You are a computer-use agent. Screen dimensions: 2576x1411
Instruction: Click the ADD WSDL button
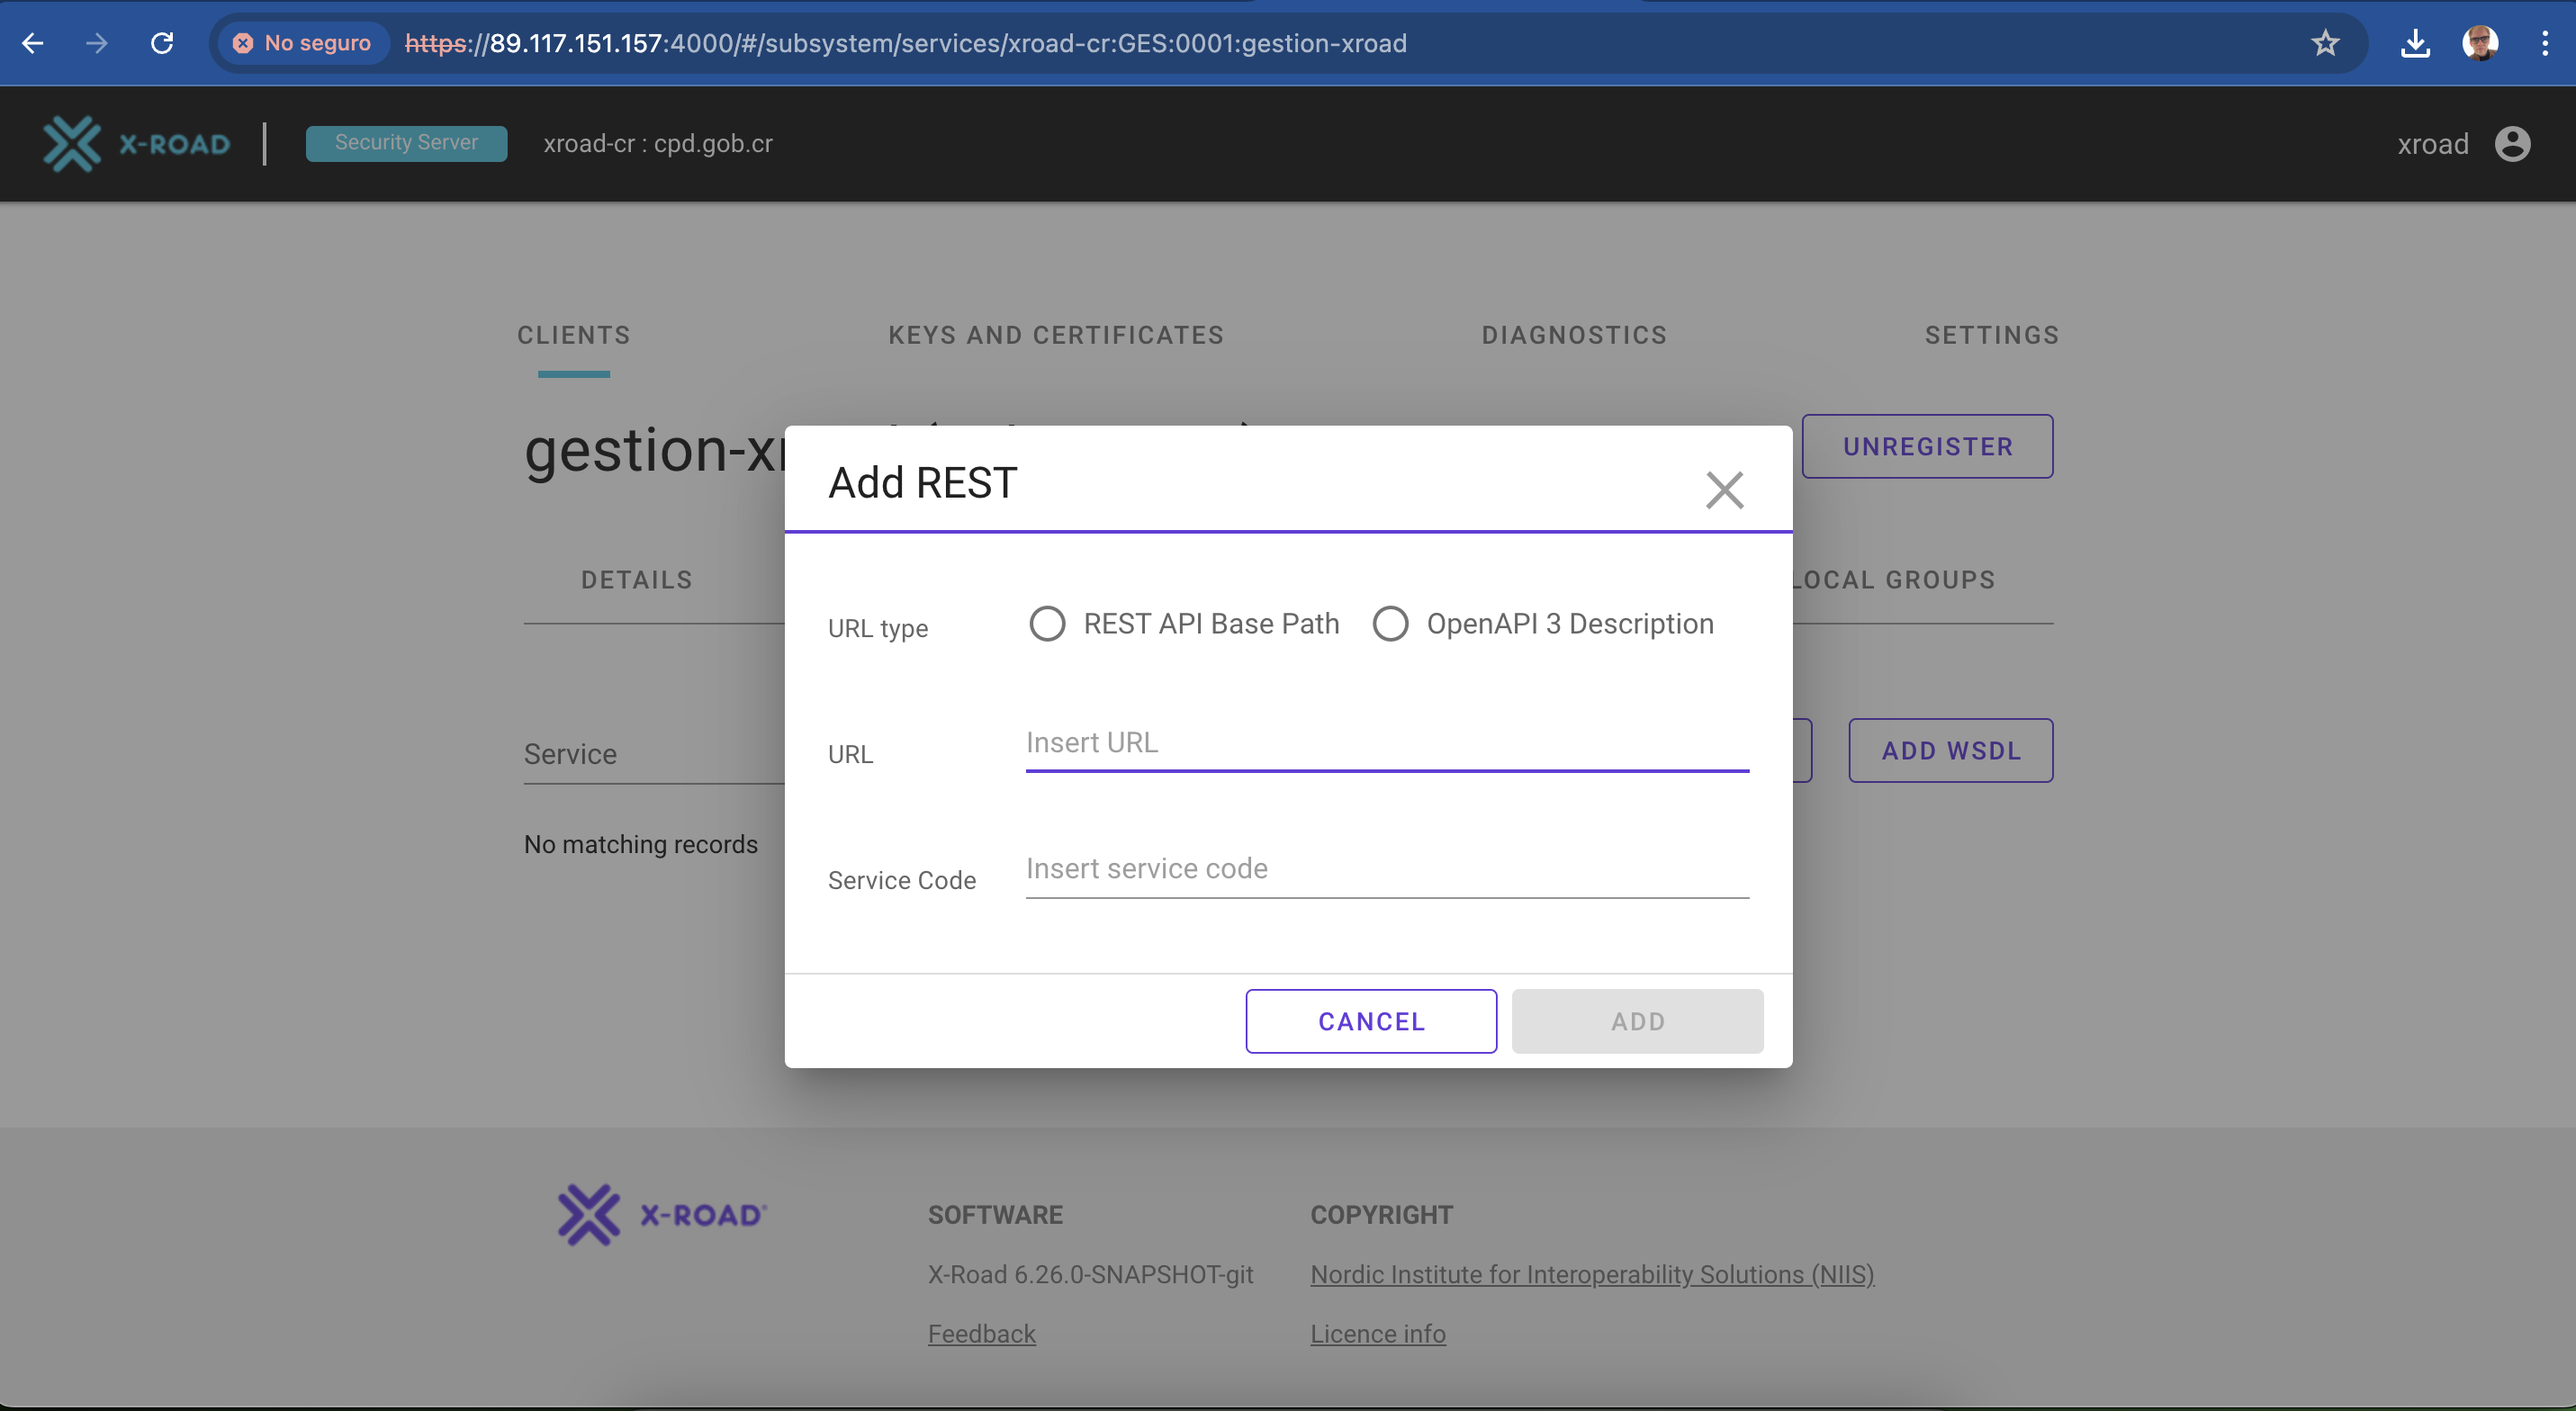[1950, 750]
